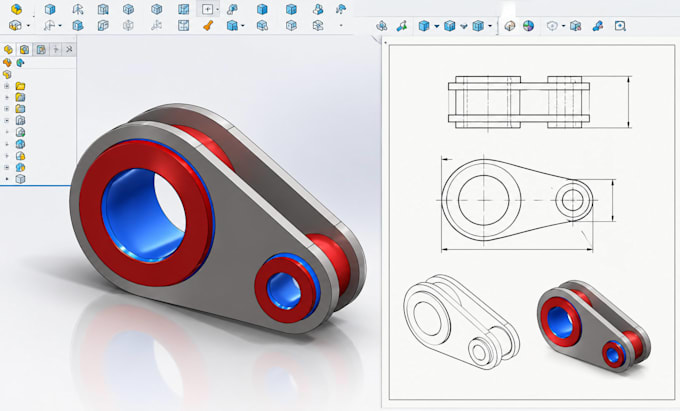Click the wireframe isometric view on the drawing sheet

[461, 321]
